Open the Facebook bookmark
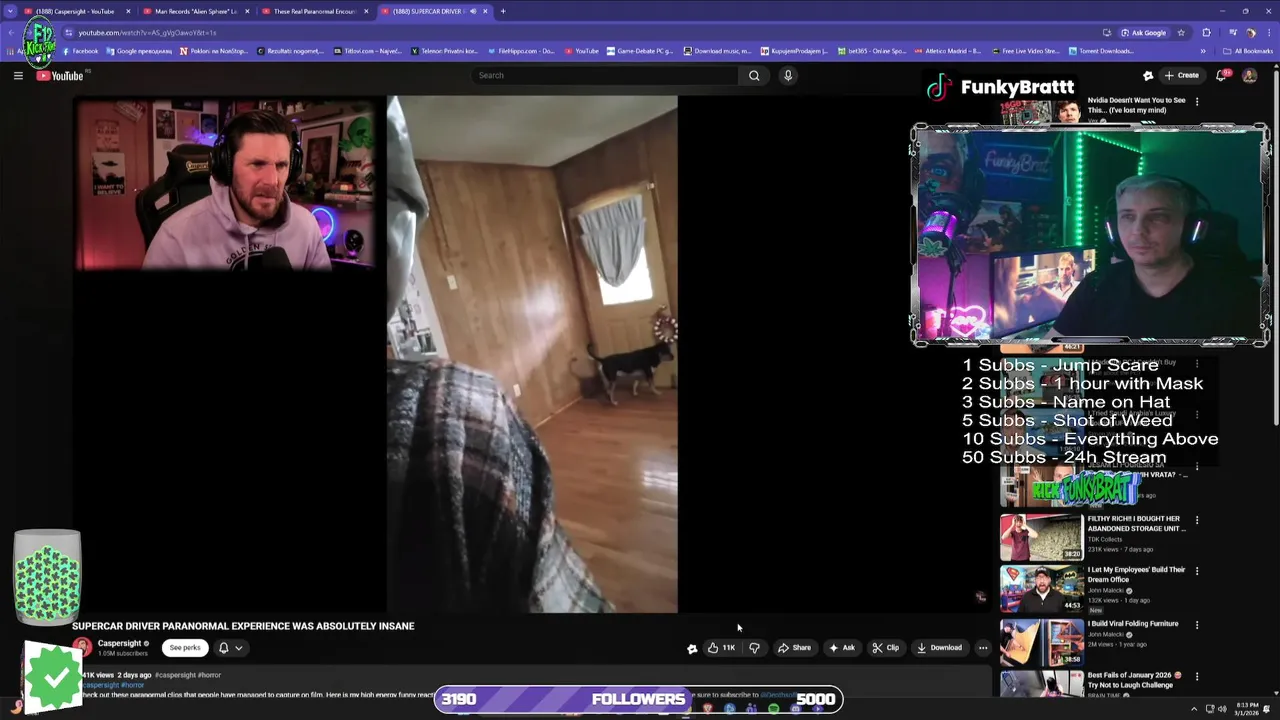 tap(80, 51)
